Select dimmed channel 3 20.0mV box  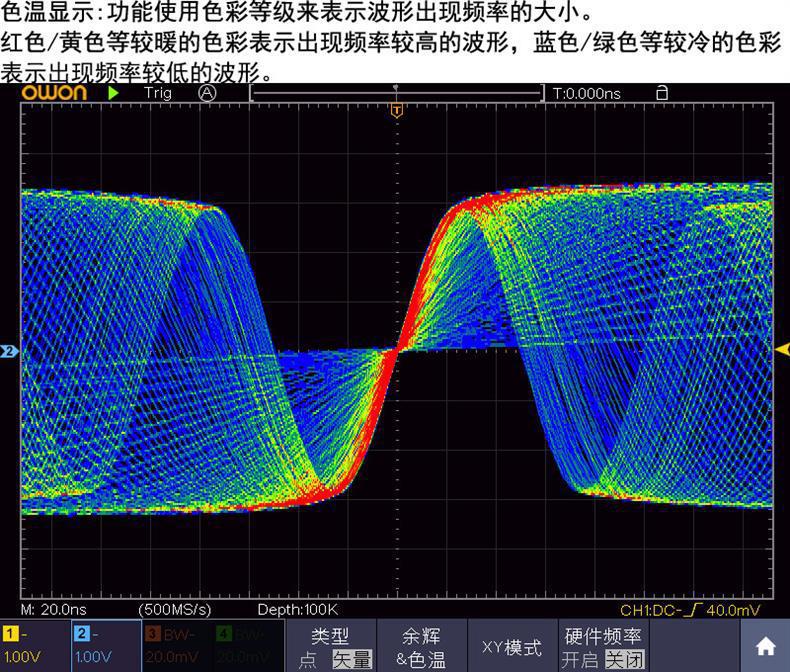pyautogui.click(x=177, y=646)
